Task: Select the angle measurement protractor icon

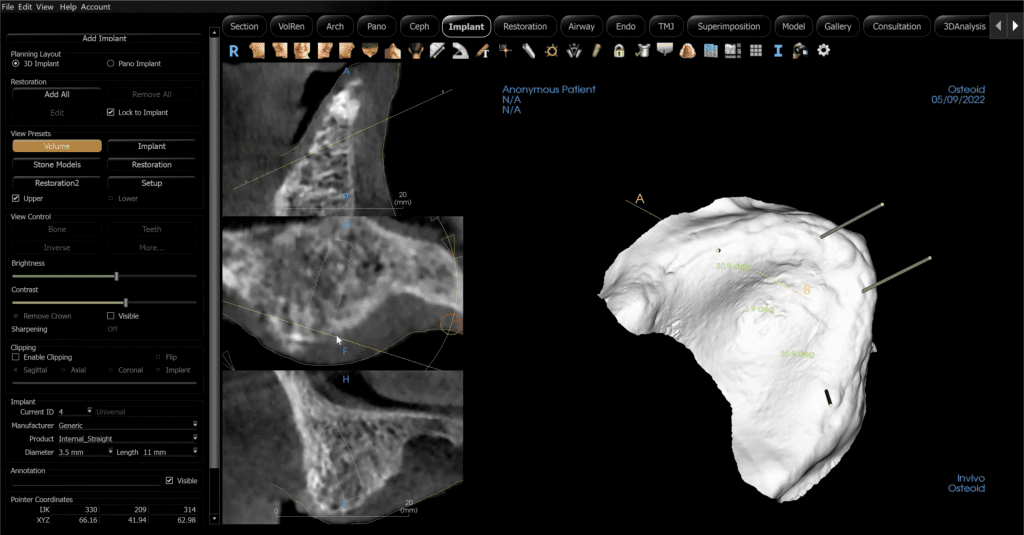Action: [460, 51]
